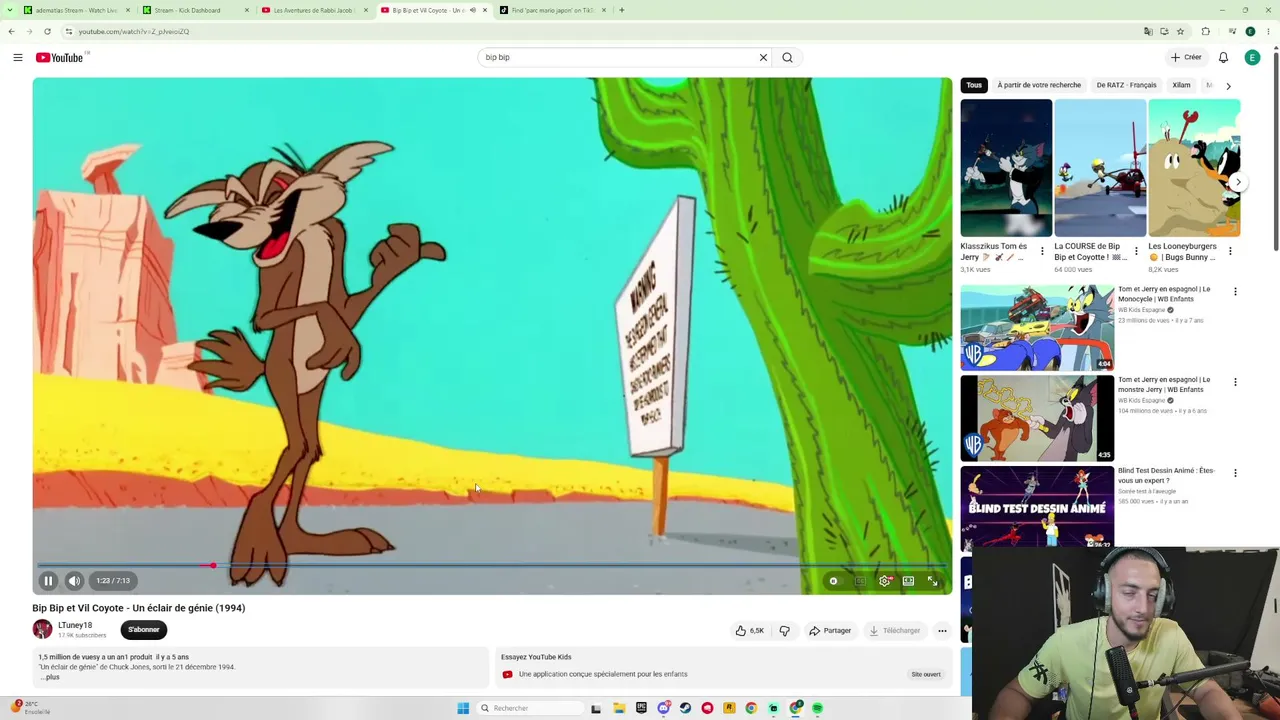
Task: Share the video with Partager
Action: [x=830, y=631]
